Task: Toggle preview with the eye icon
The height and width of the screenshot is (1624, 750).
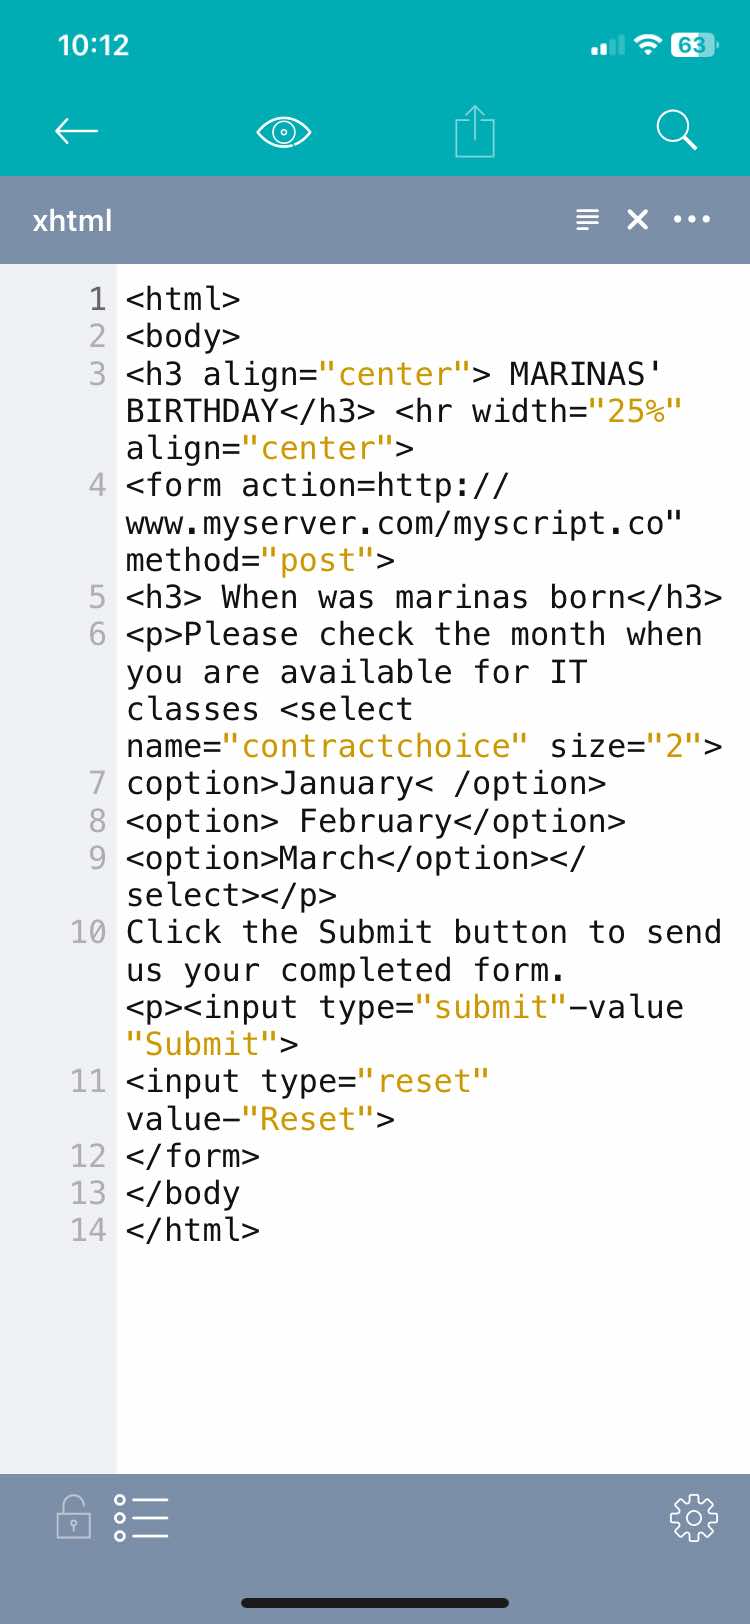Action: pos(284,132)
